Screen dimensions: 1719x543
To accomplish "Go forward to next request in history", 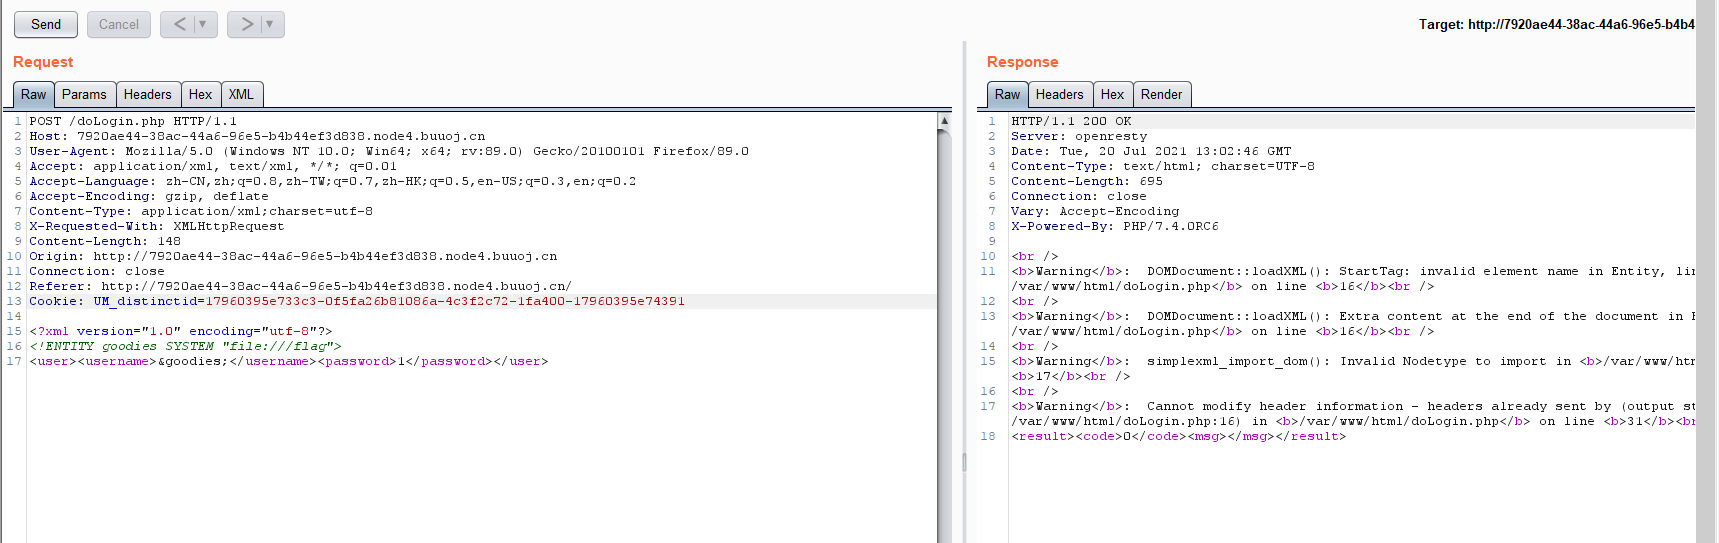I will click(x=246, y=24).
